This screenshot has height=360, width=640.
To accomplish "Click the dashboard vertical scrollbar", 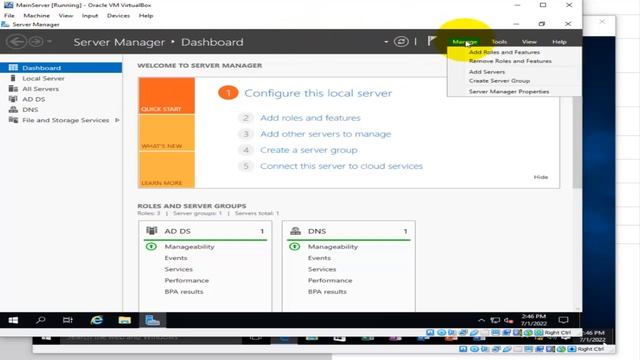I will (x=577, y=143).
